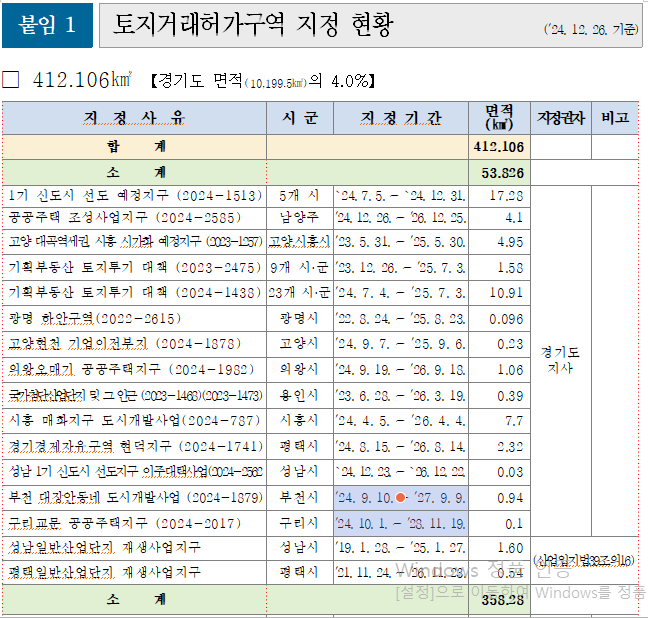Click '기획부동산 토지투기 대책 (2023-2475)' cell

click(x=134, y=267)
